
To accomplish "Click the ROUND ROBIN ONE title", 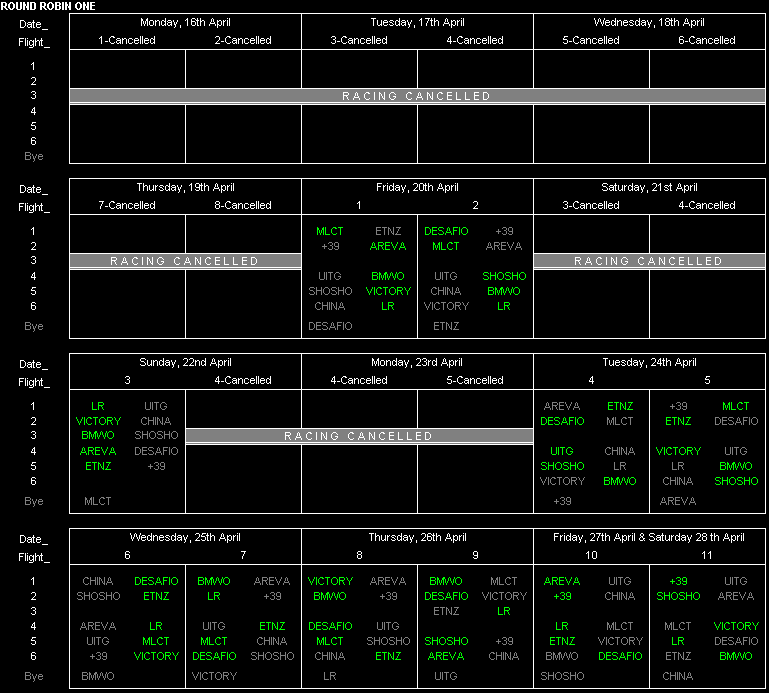I will [x=48, y=6].
